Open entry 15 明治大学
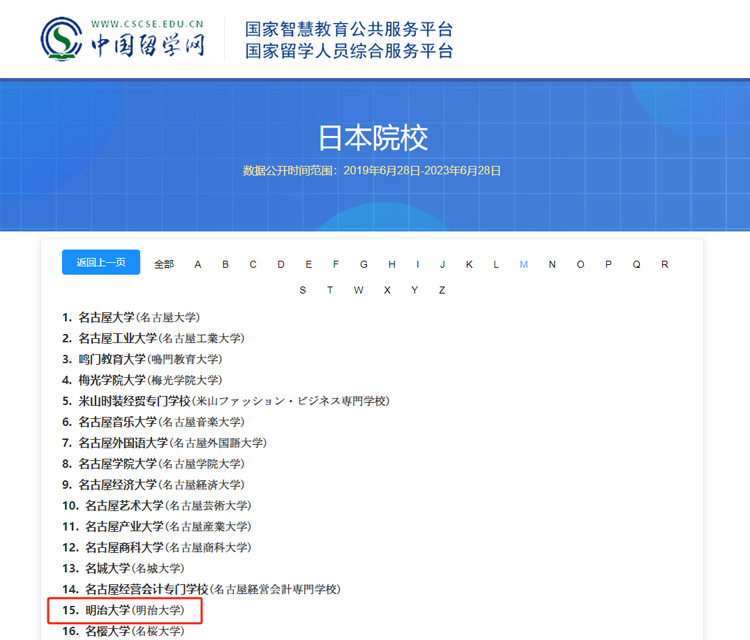This screenshot has height=640, width=750. [123, 610]
